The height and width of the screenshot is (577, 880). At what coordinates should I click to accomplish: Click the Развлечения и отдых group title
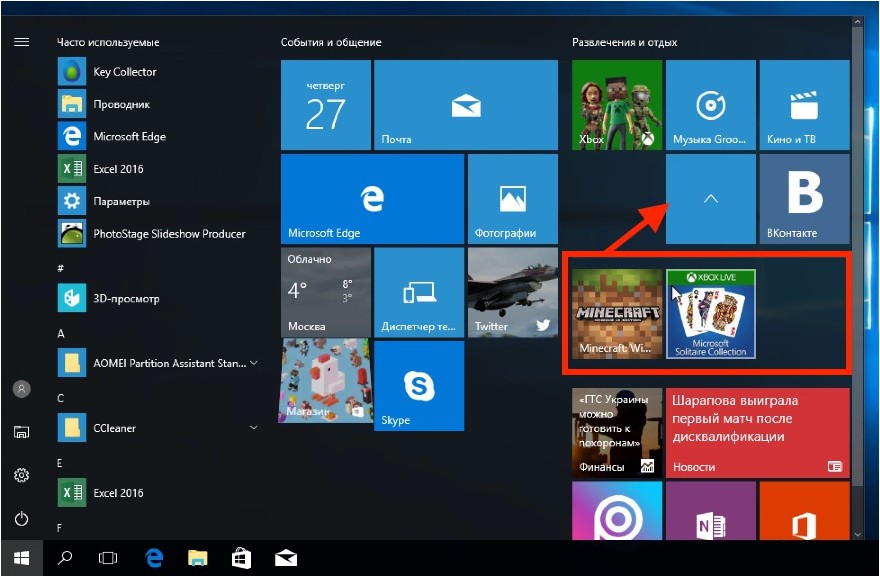[x=625, y=42]
